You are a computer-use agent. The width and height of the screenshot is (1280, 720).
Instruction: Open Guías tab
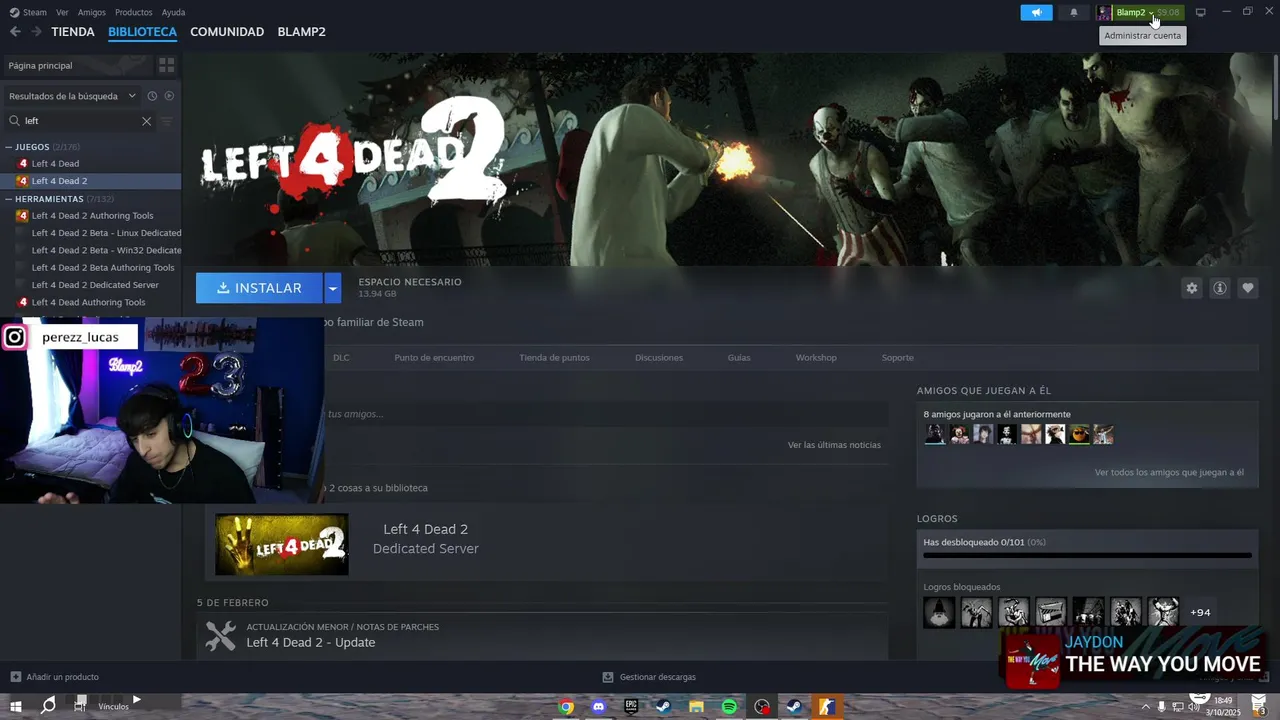739,357
